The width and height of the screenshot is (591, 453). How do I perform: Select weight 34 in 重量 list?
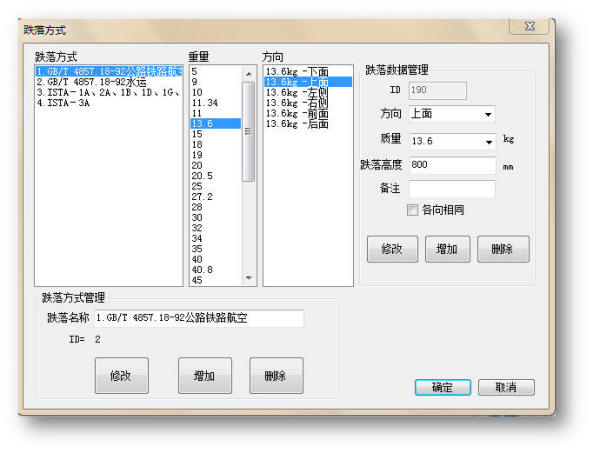click(x=216, y=238)
